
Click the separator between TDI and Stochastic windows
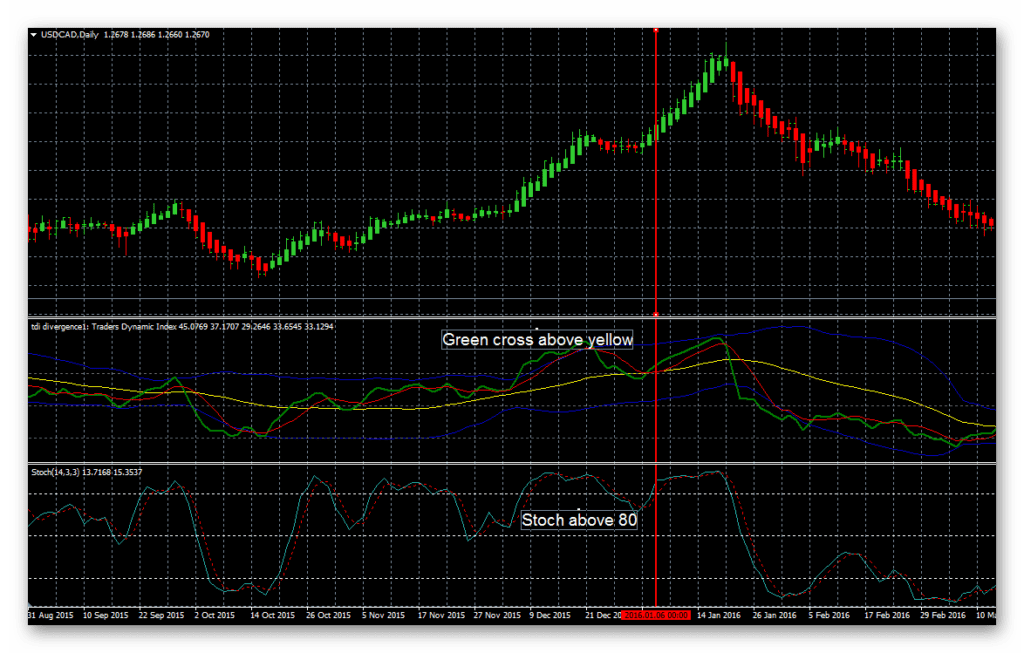[x=512, y=464]
